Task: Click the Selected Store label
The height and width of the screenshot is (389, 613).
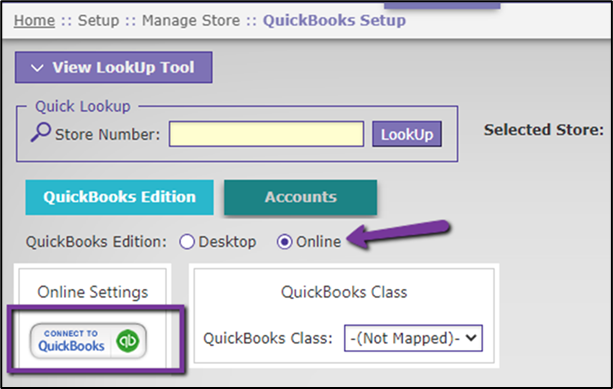Action: click(x=544, y=130)
